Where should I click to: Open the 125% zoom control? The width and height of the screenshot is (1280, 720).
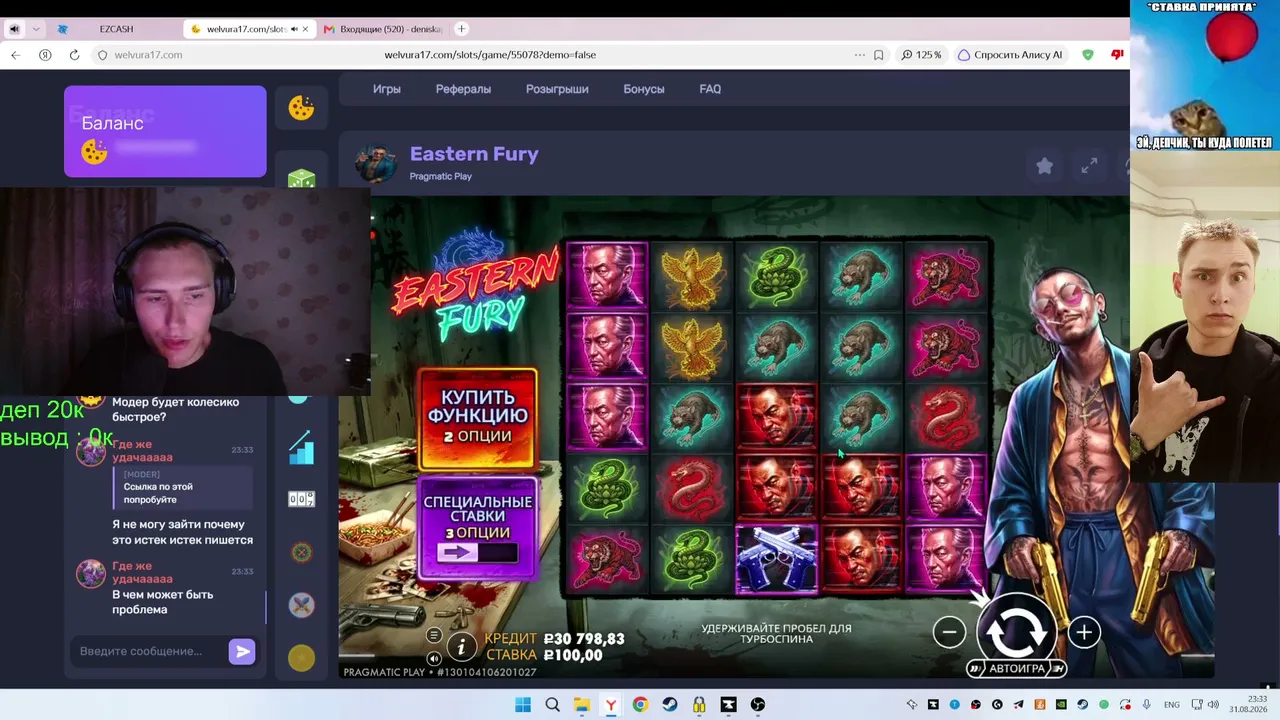[921, 55]
